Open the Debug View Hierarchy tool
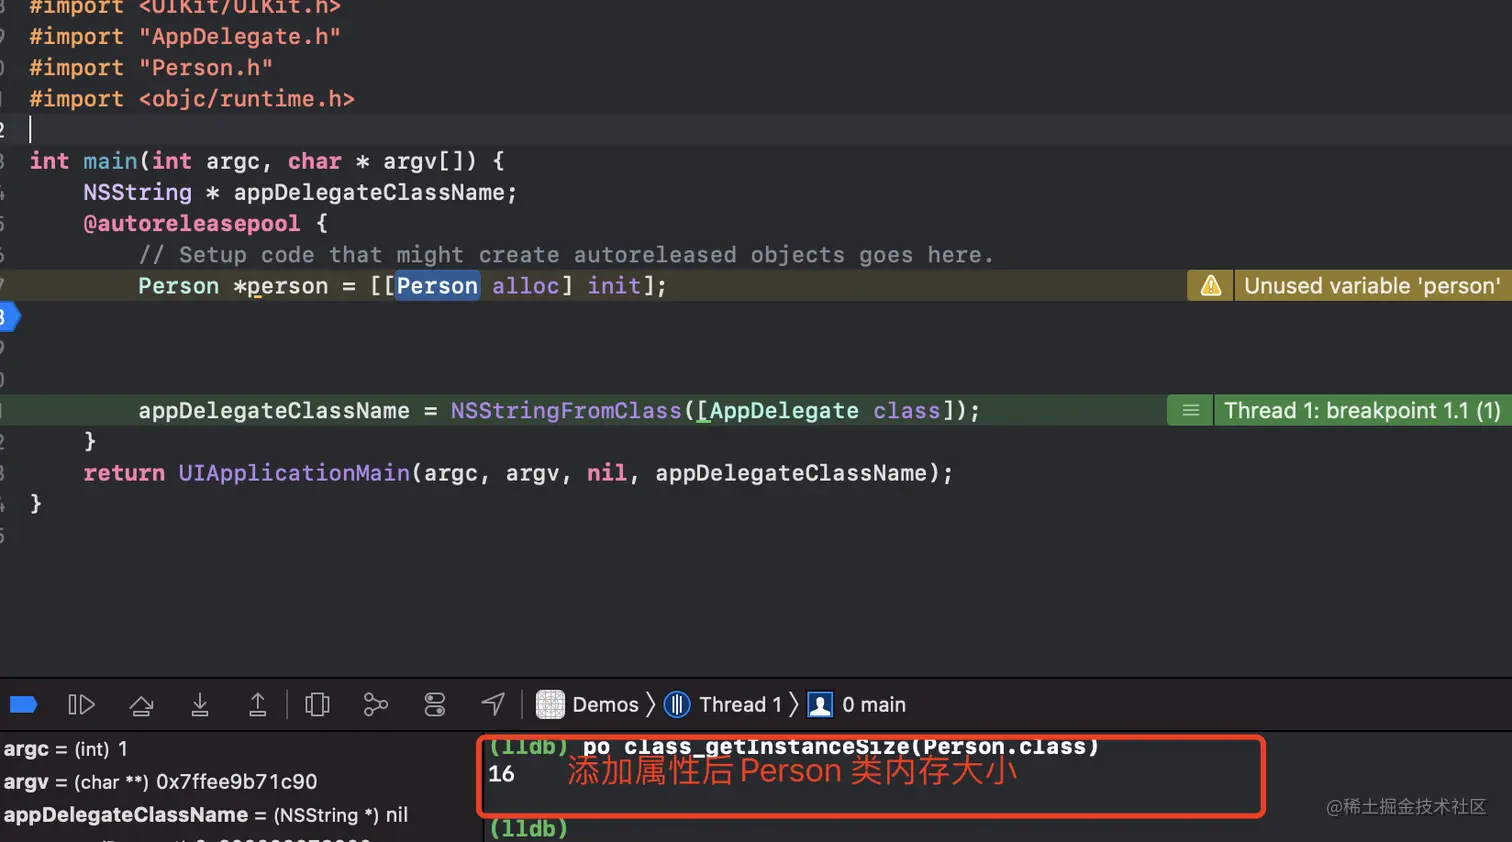Screen dimensions: 1512x842 [317, 705]
